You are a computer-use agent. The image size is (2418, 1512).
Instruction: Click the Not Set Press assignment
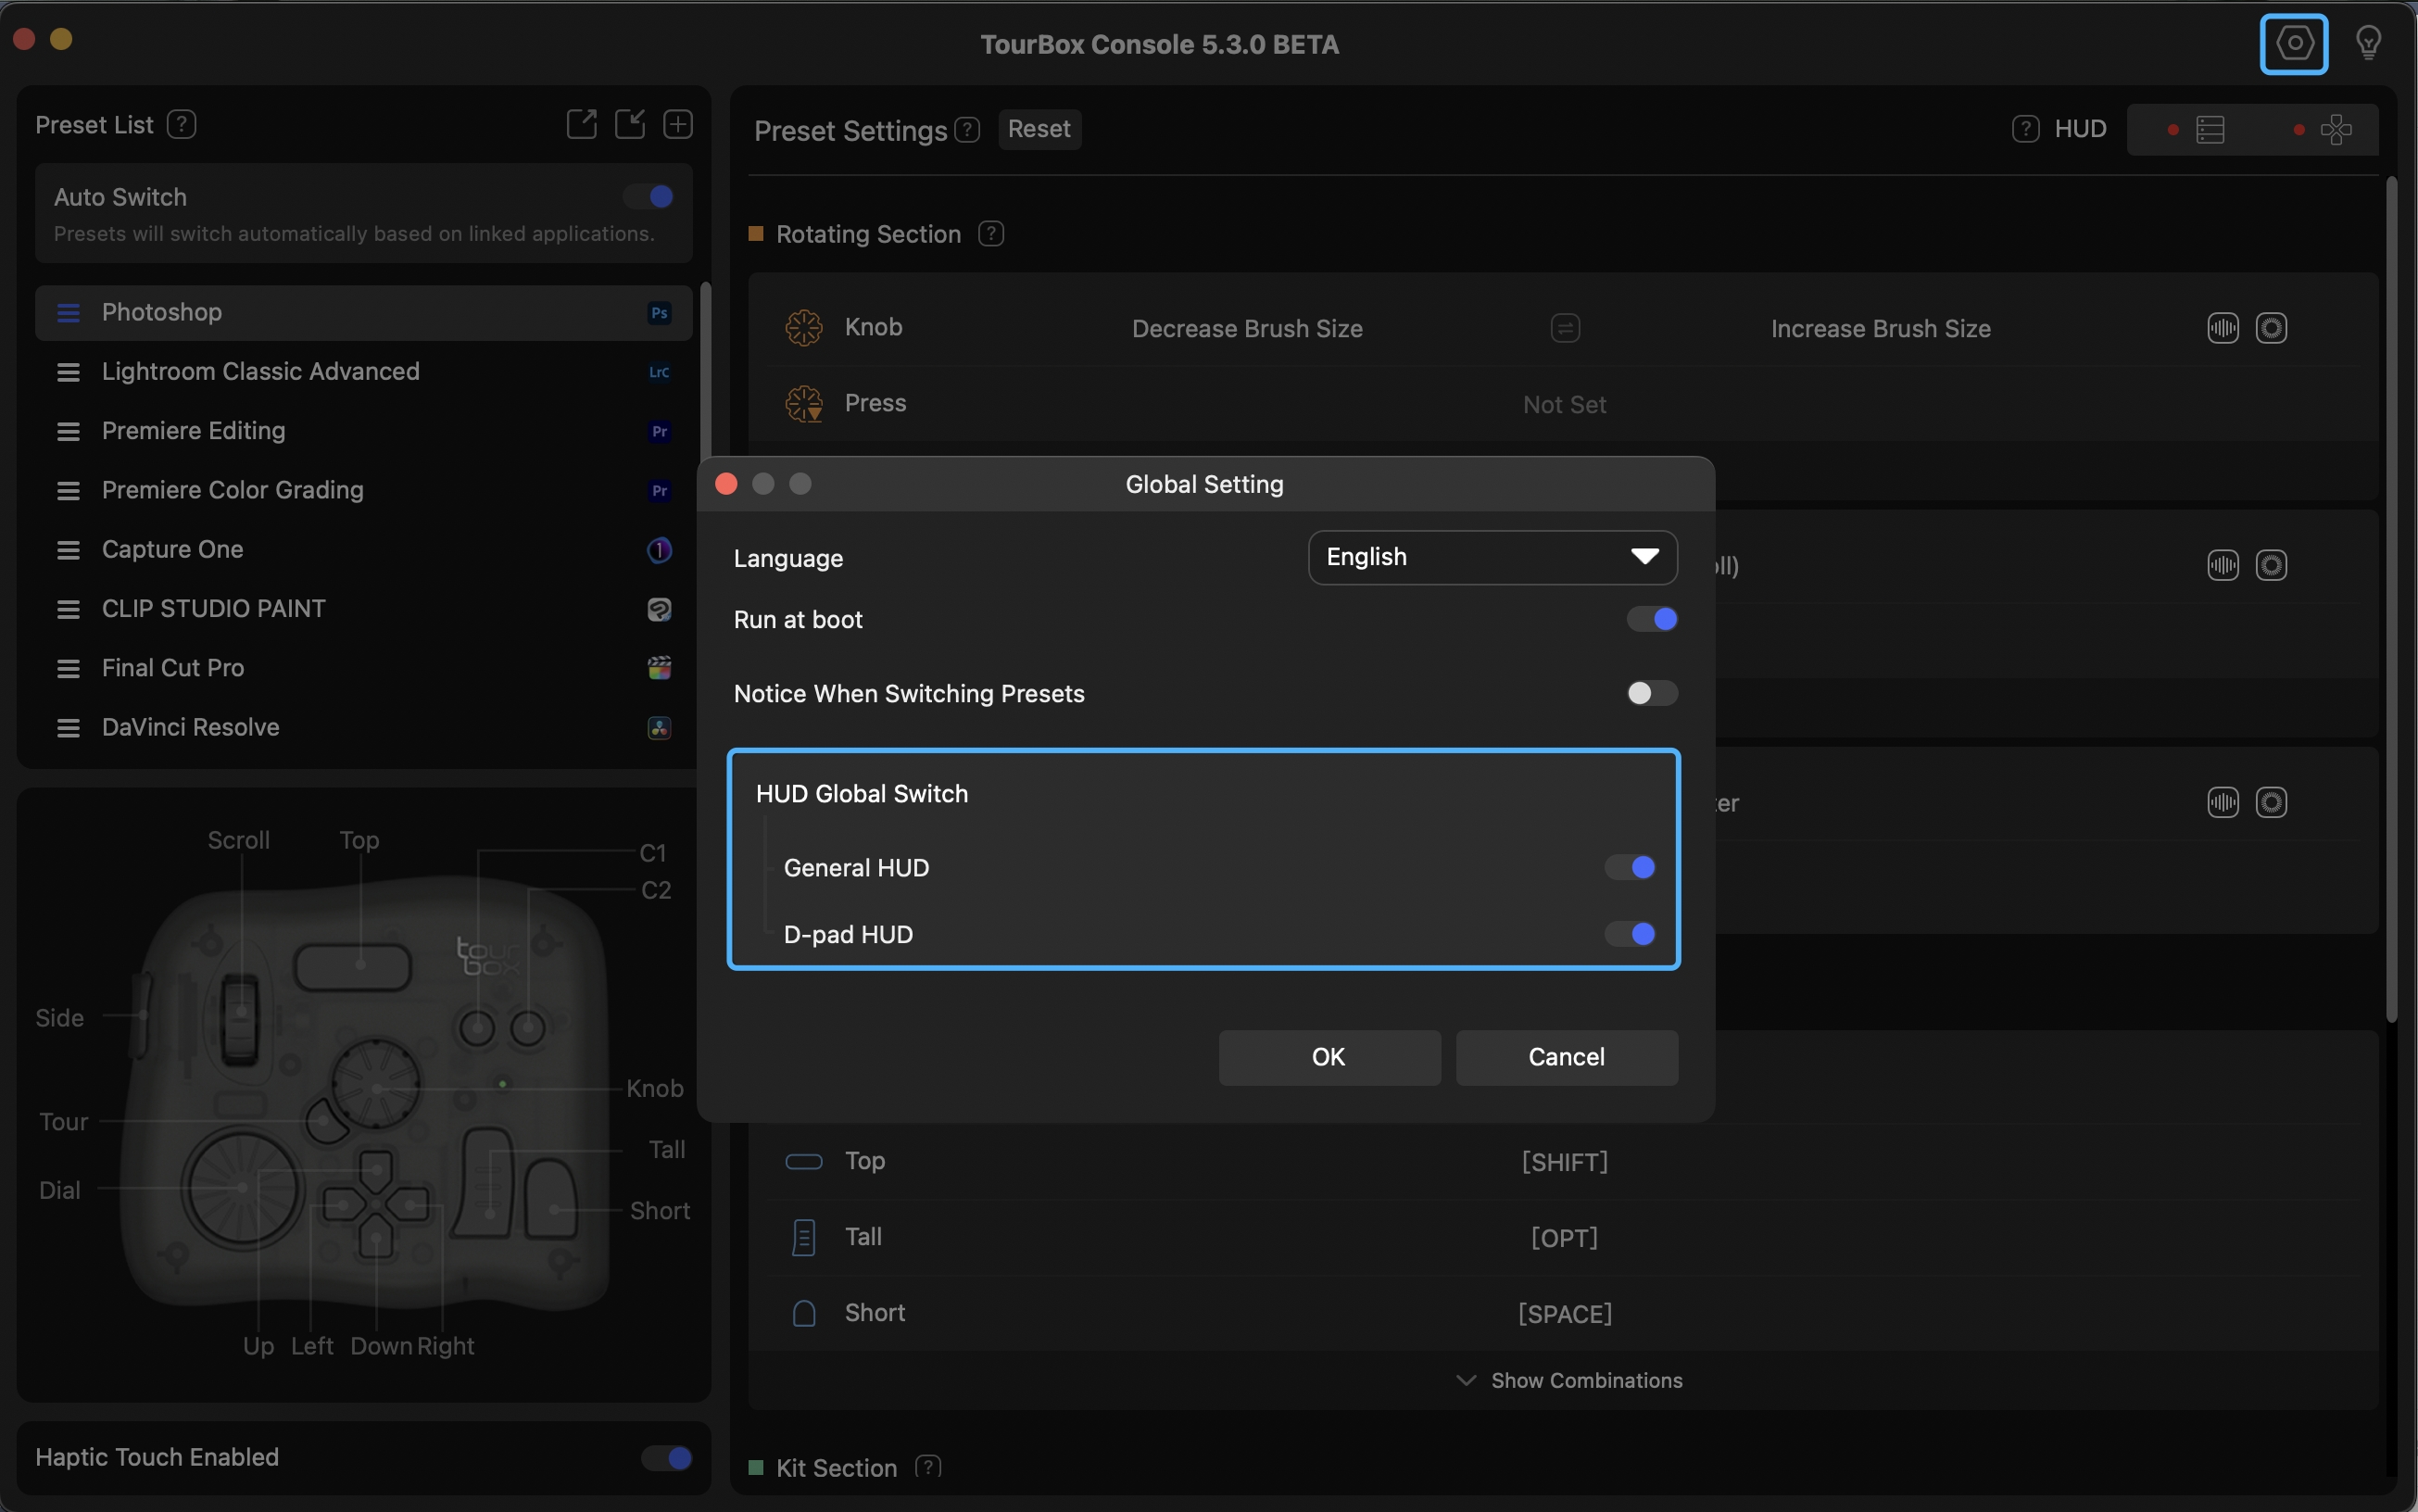(1564, 404)
